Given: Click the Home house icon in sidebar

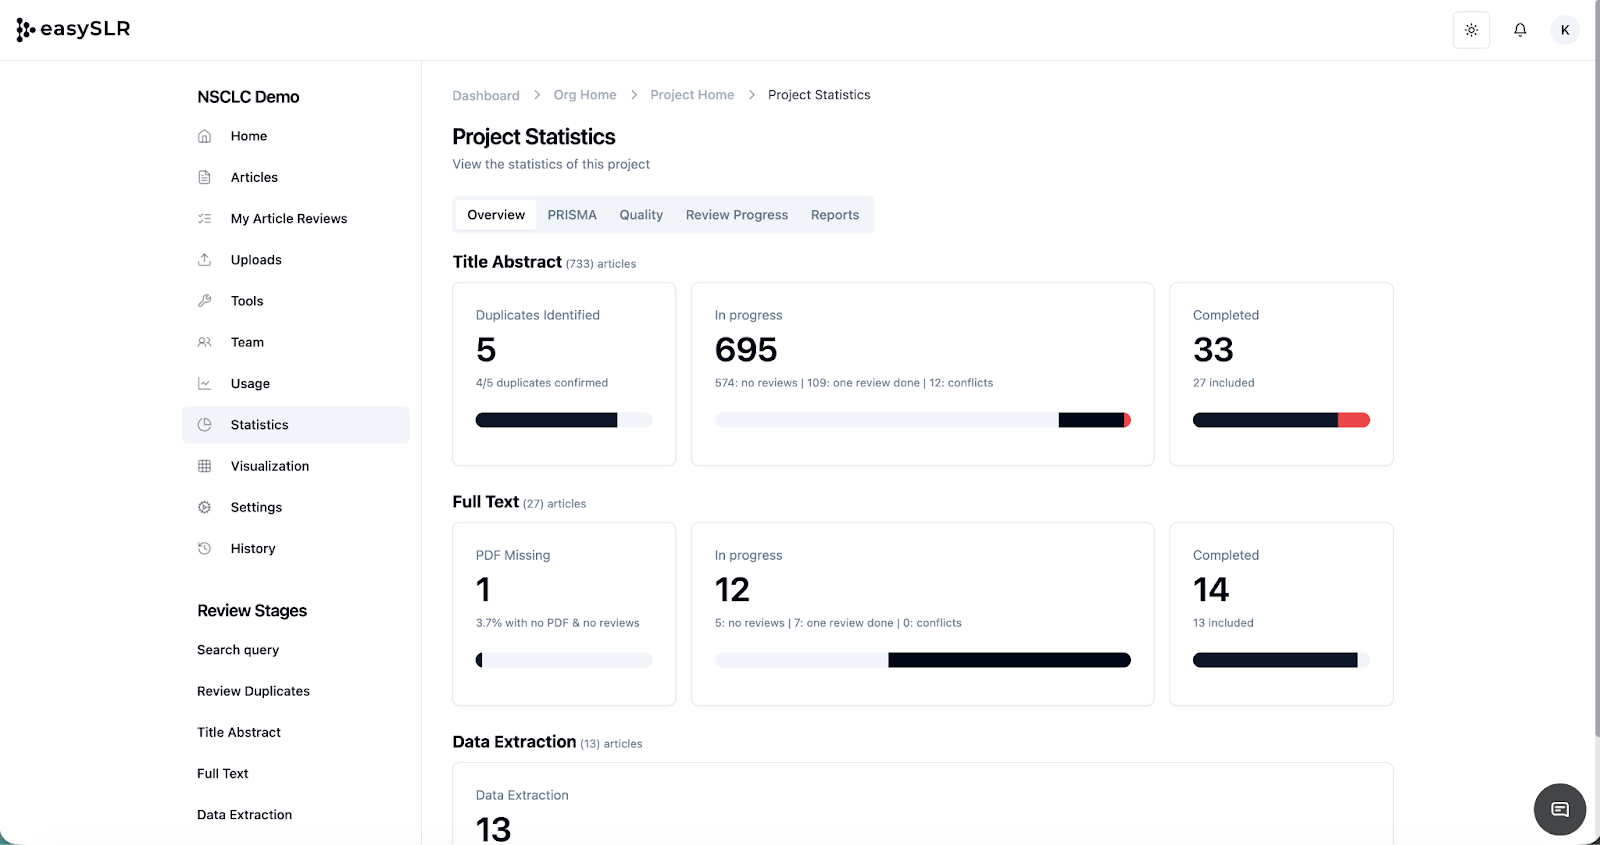Looking at the screenshot, I should (205, 136).
